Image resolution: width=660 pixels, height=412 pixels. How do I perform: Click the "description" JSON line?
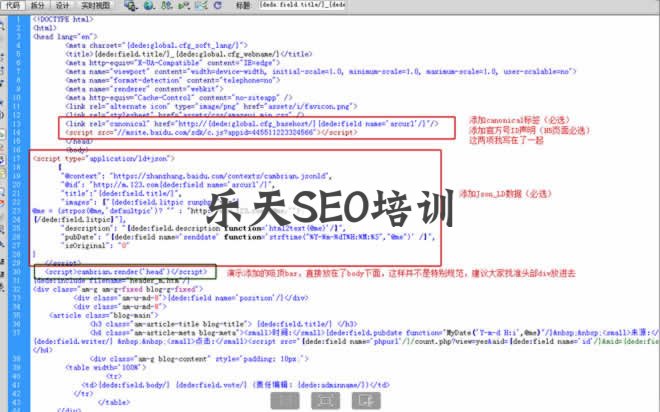click(204, 229)
